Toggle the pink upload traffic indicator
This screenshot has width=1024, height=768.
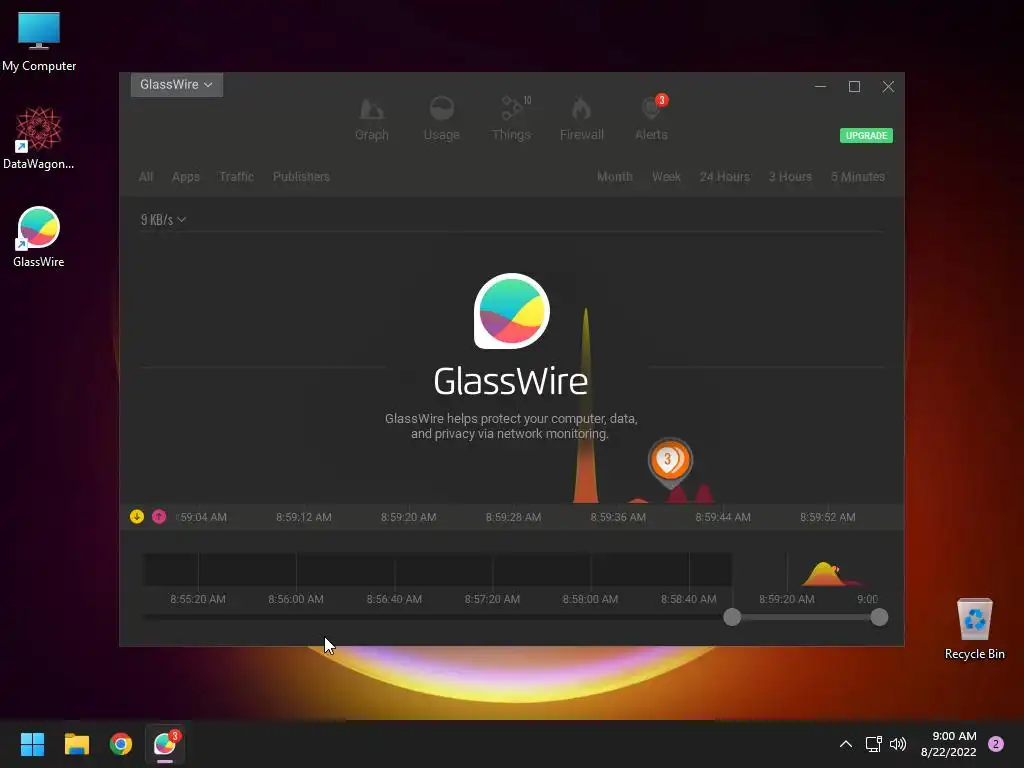pos(159,517)
